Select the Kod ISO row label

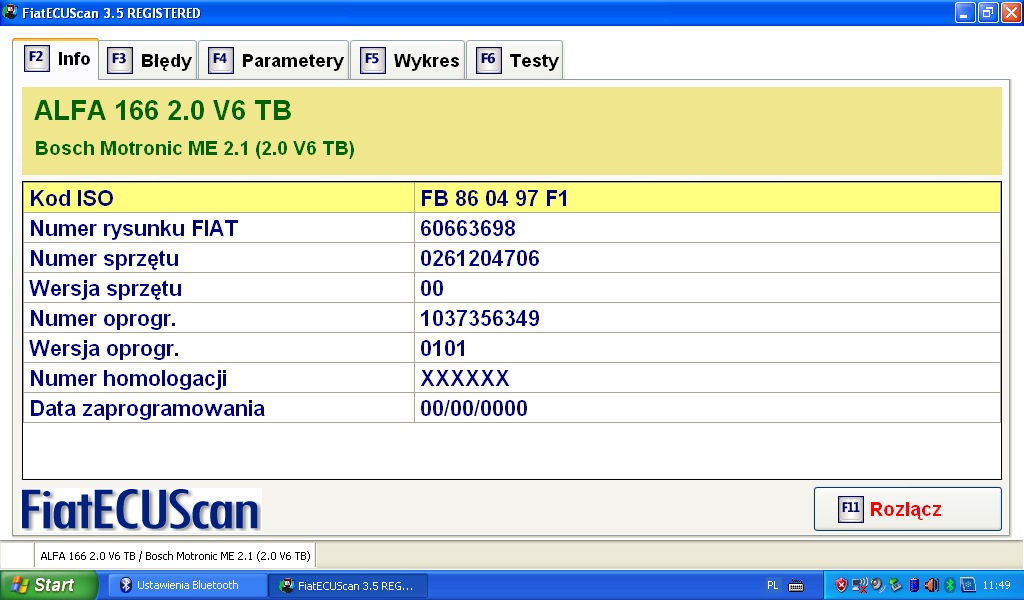point(71,198)
